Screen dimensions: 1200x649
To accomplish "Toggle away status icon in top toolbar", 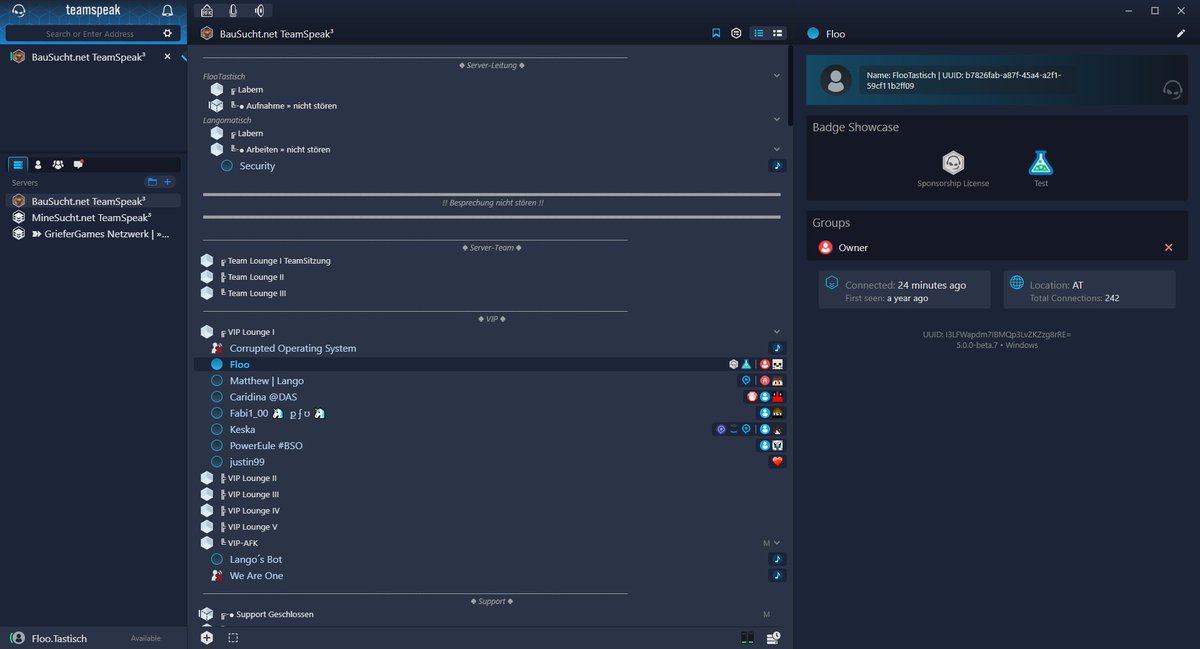I will [207, 11].
